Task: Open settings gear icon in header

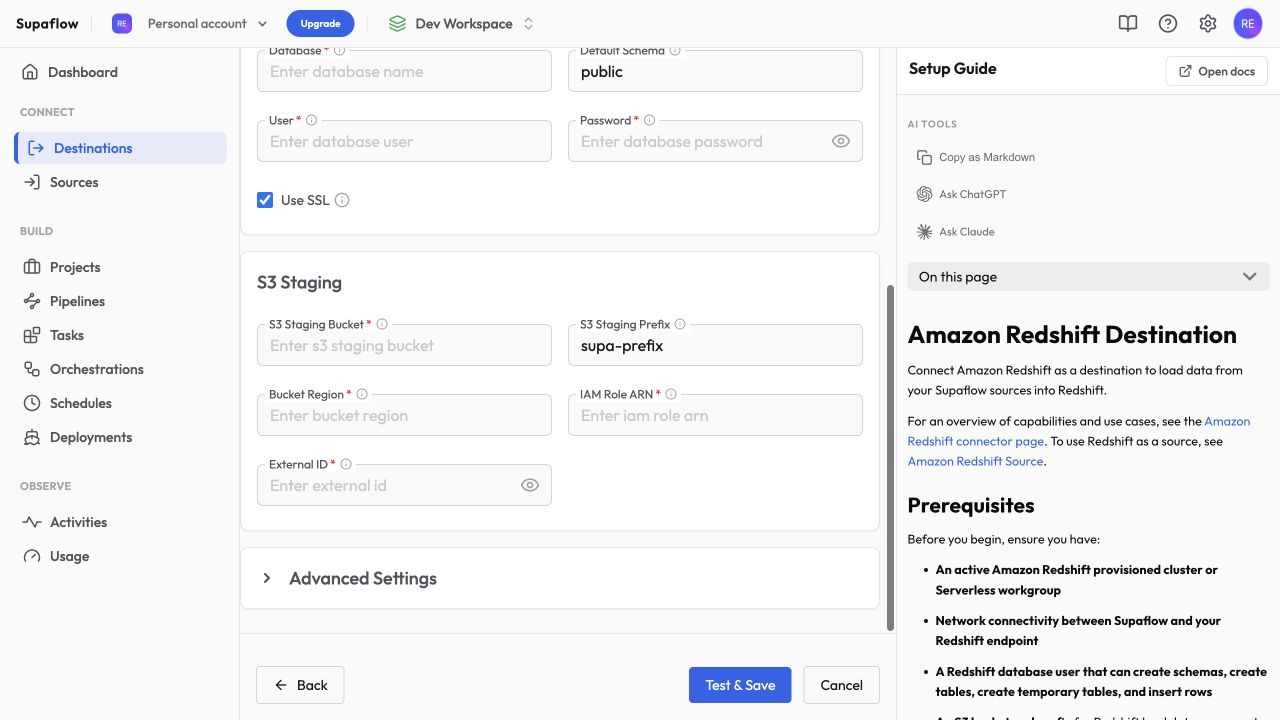Action: [x=1208, y=23]
